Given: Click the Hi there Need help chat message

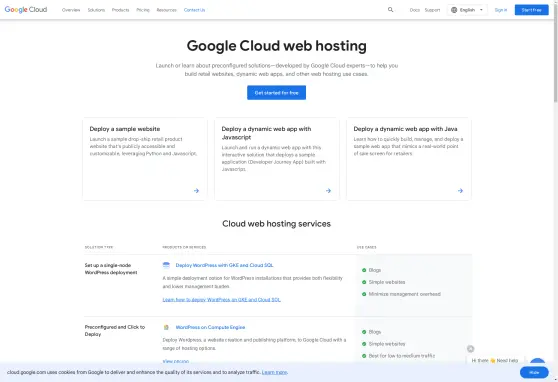Looking at the screenshot, I should (x=495, y=360).
